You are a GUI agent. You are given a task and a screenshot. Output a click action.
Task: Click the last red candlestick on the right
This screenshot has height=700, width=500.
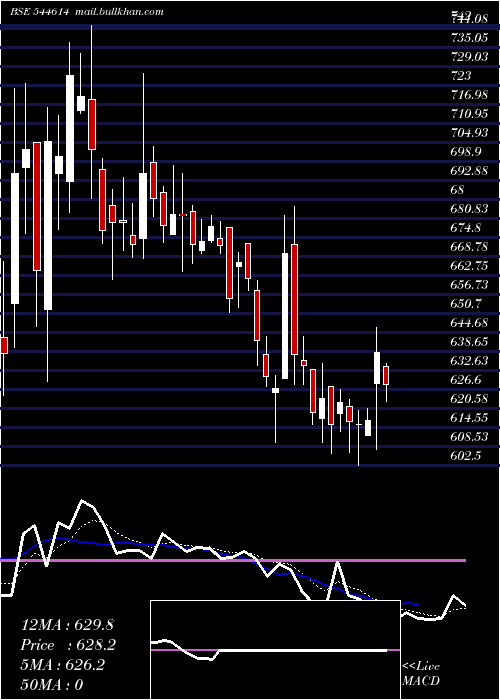coord(386,375)
